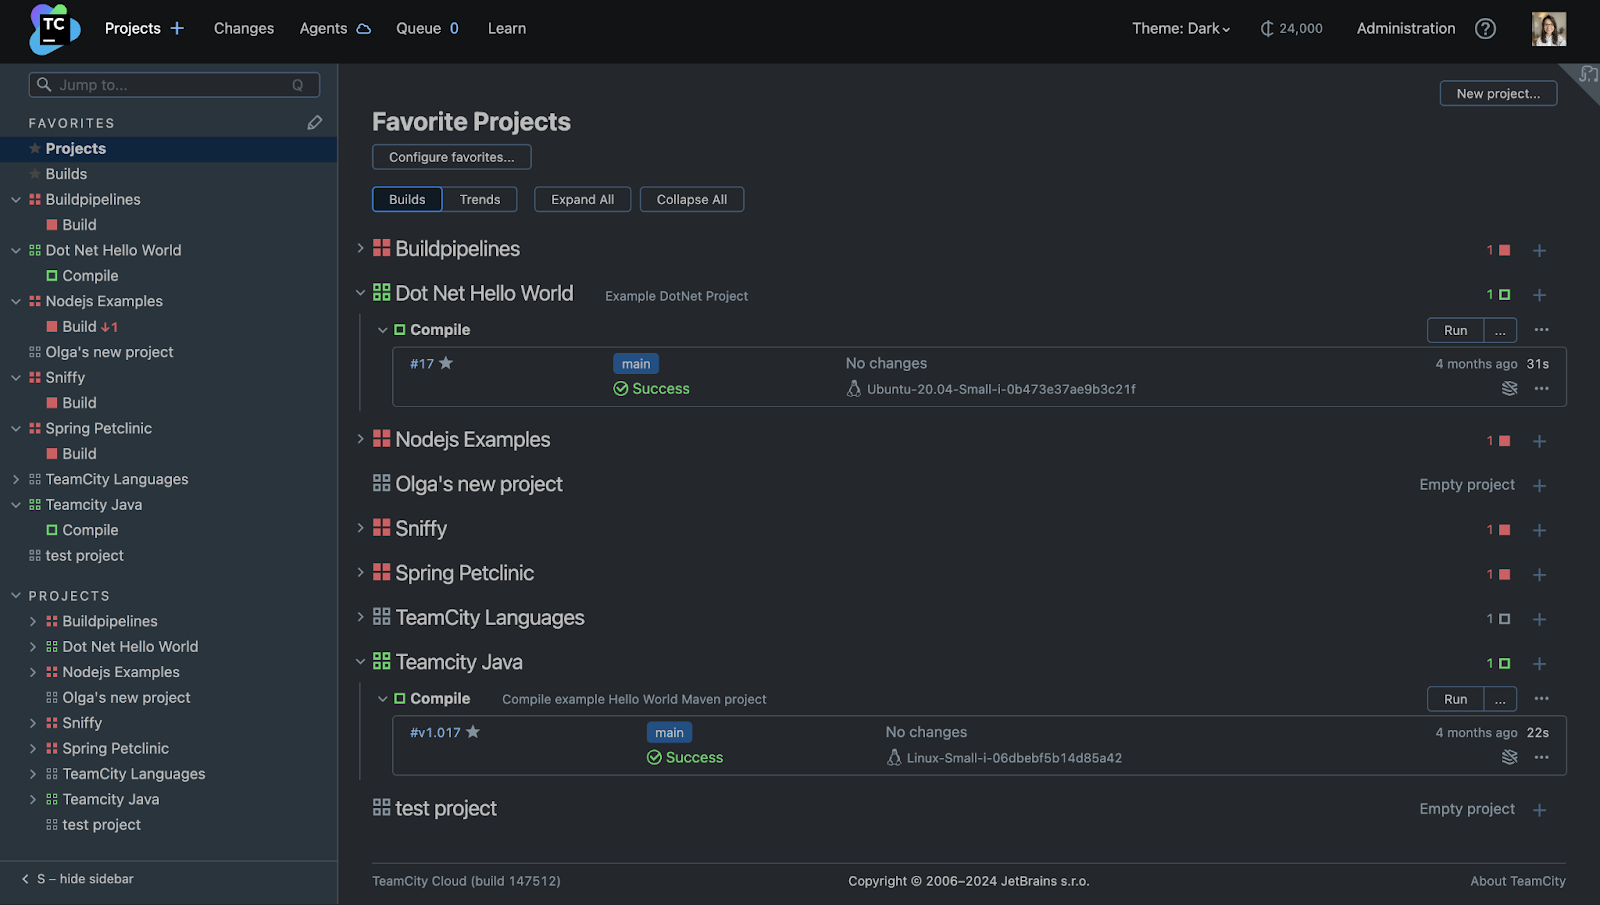Open agent Linux-Small-i-06dbebf5b14d85a42 link
1600x905 pixels.
pos(1014,758)
